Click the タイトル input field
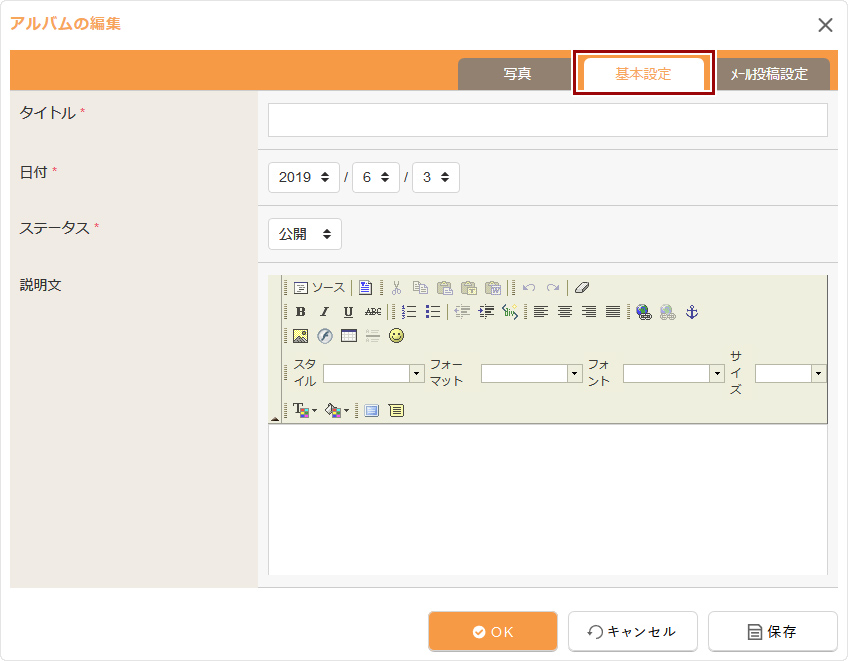The image size is (848, 661). click(548, 120)
